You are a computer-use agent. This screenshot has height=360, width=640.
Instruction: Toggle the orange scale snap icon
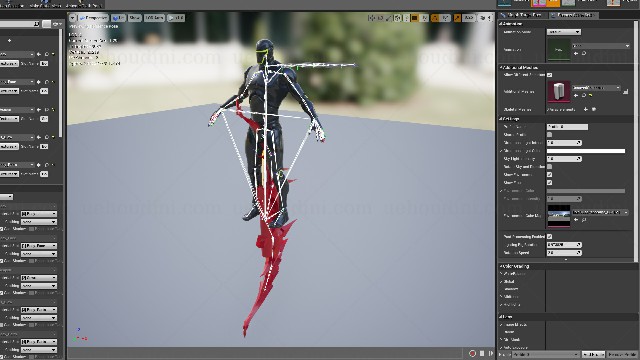(x=457, y=18)
